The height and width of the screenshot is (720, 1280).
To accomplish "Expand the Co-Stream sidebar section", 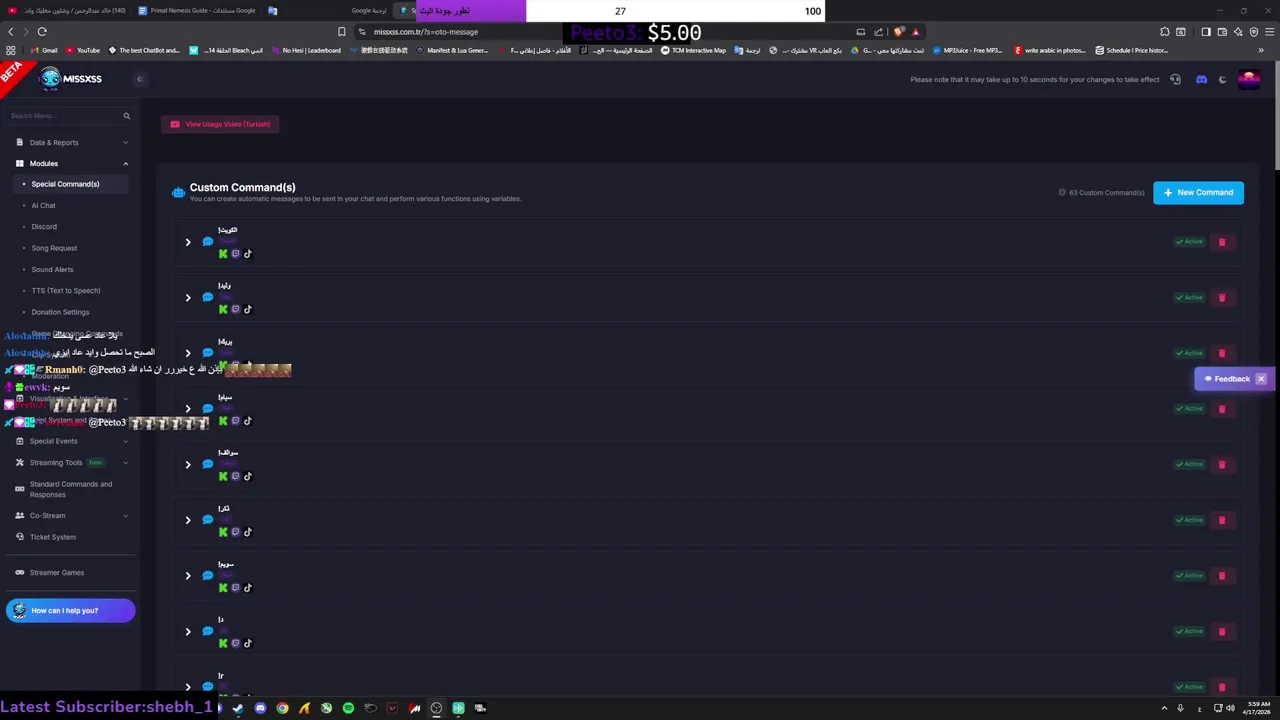I will coord(70,515).
